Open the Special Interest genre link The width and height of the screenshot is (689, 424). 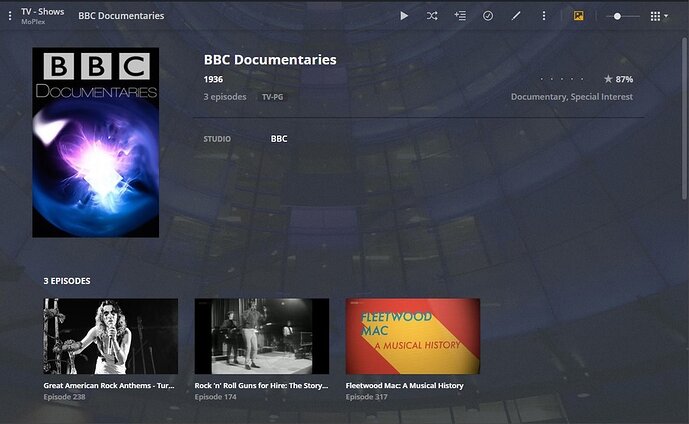602,97
